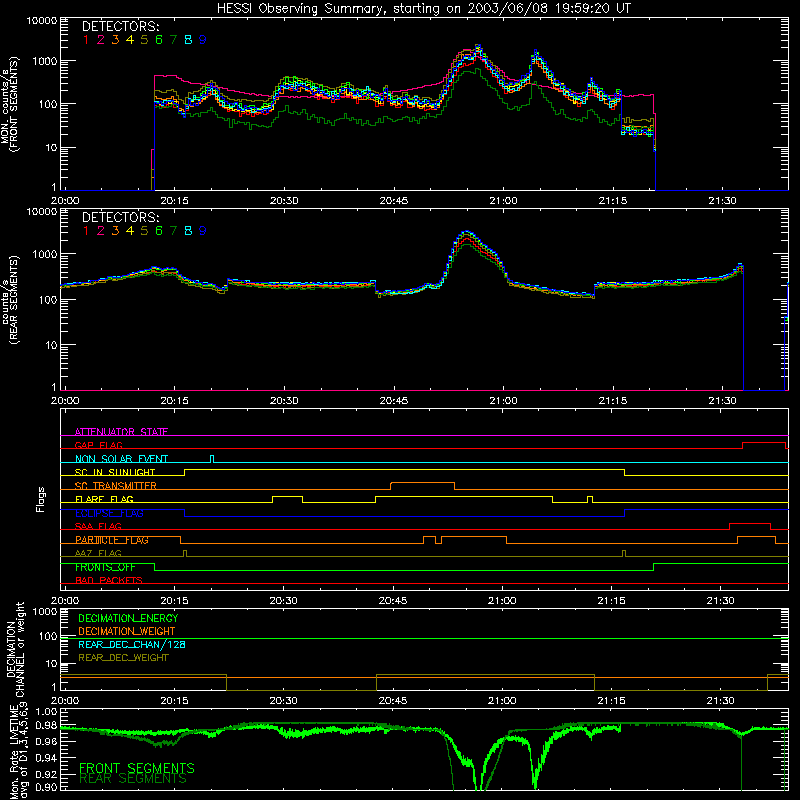800x800 pixels.
Task: Select magenta detector 2 in front segments legend
Action: click(101, 40)
